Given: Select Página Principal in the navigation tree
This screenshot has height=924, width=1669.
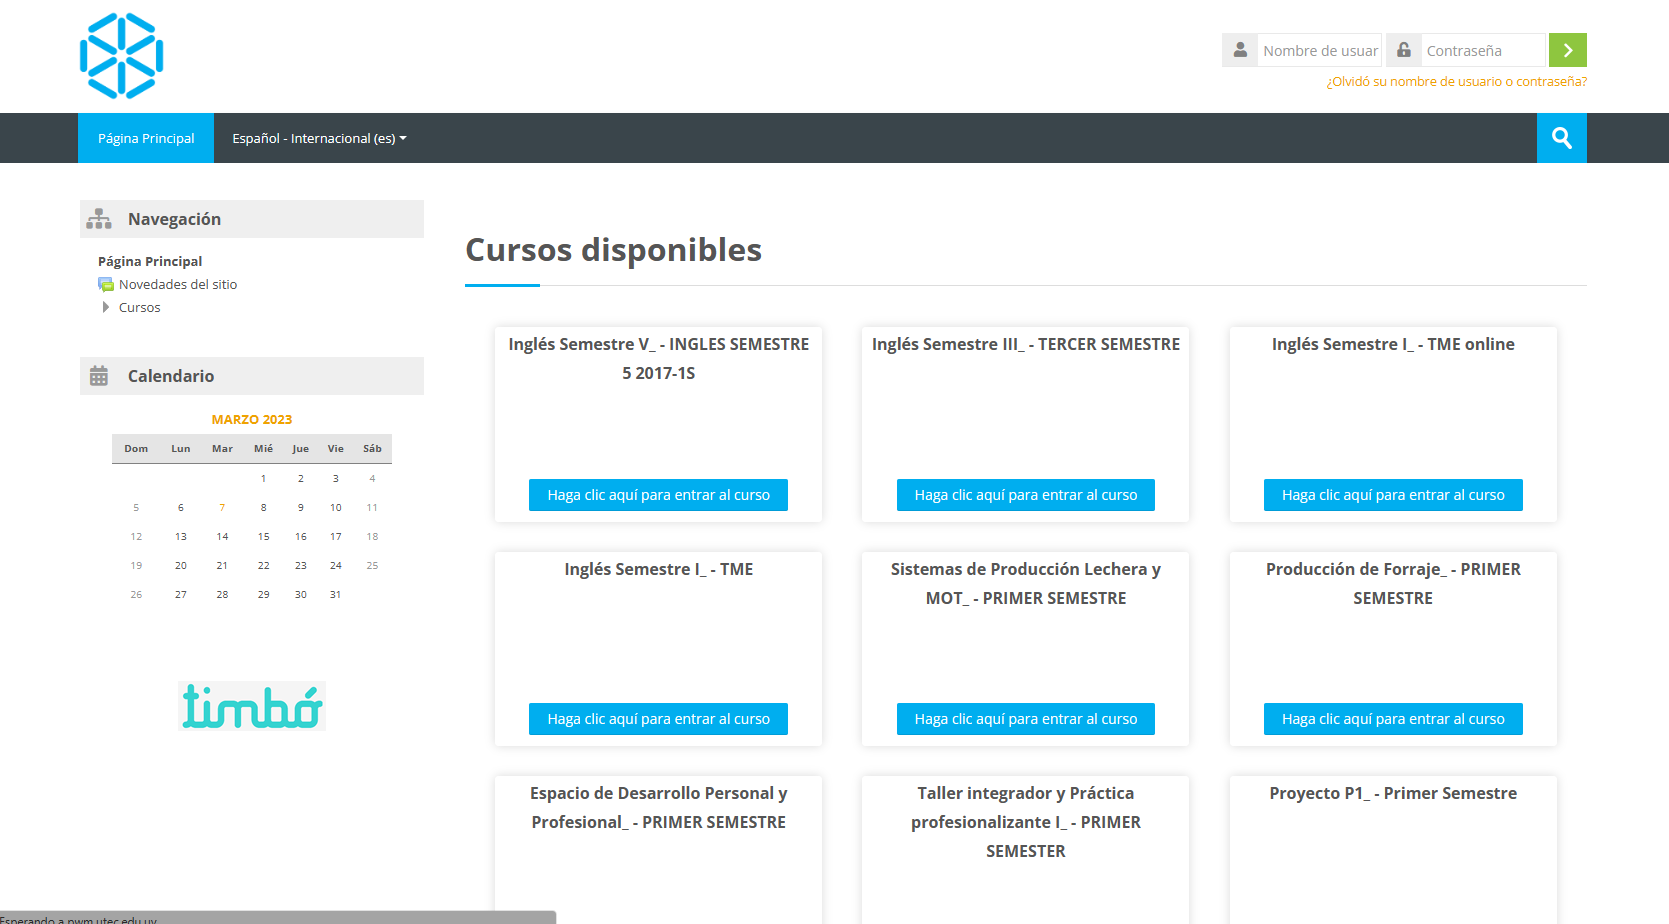Looking at the screenshot, I should click(x=150, y=262).
